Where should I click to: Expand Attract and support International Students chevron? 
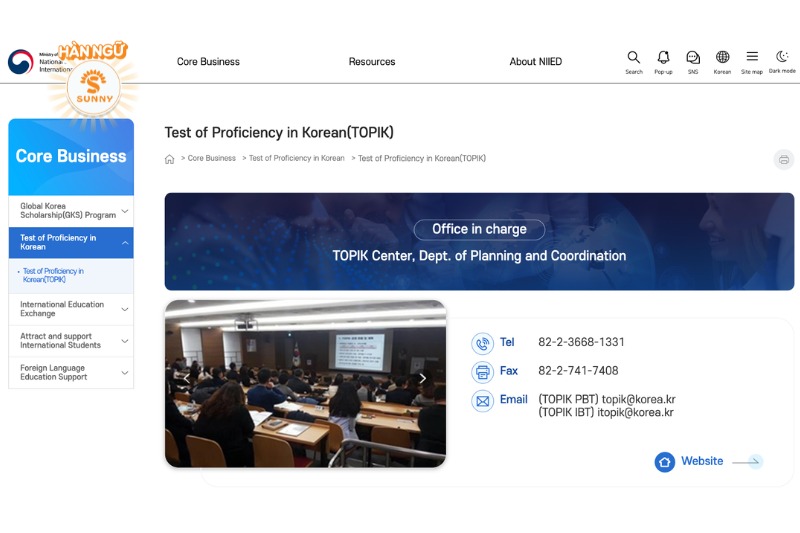tap(124, 341)
